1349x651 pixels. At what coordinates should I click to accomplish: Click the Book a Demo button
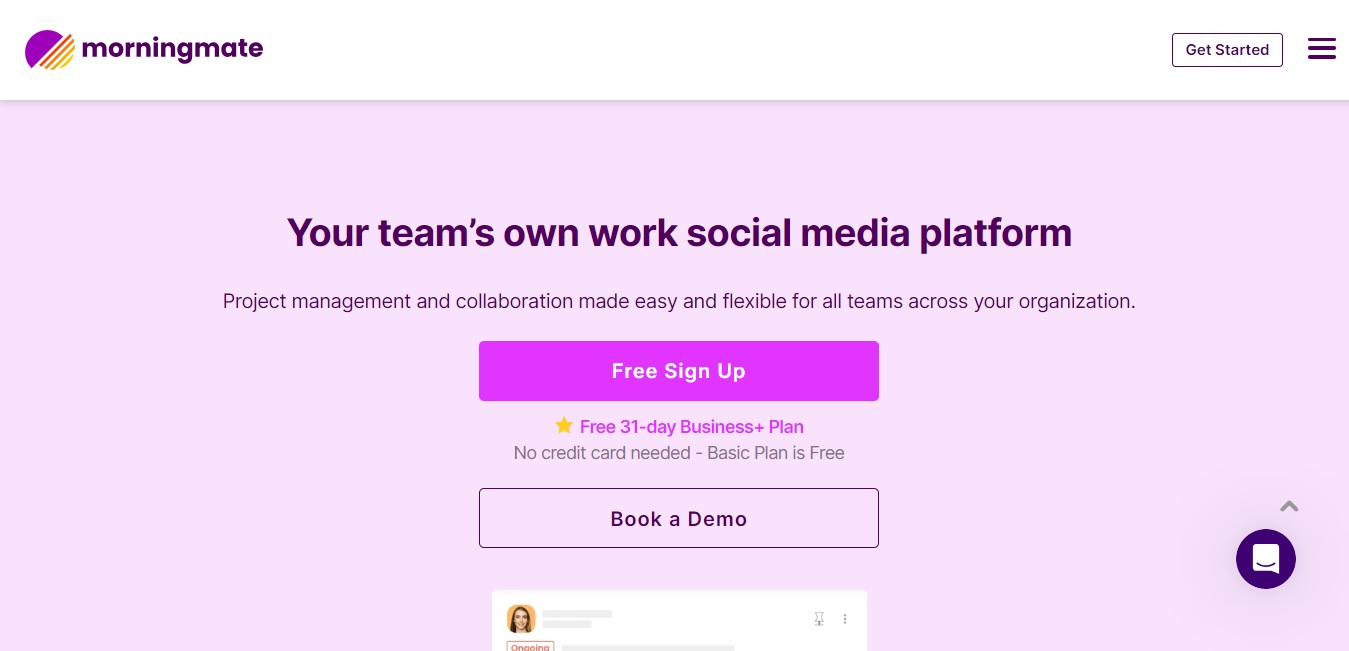tap(679, 518)
